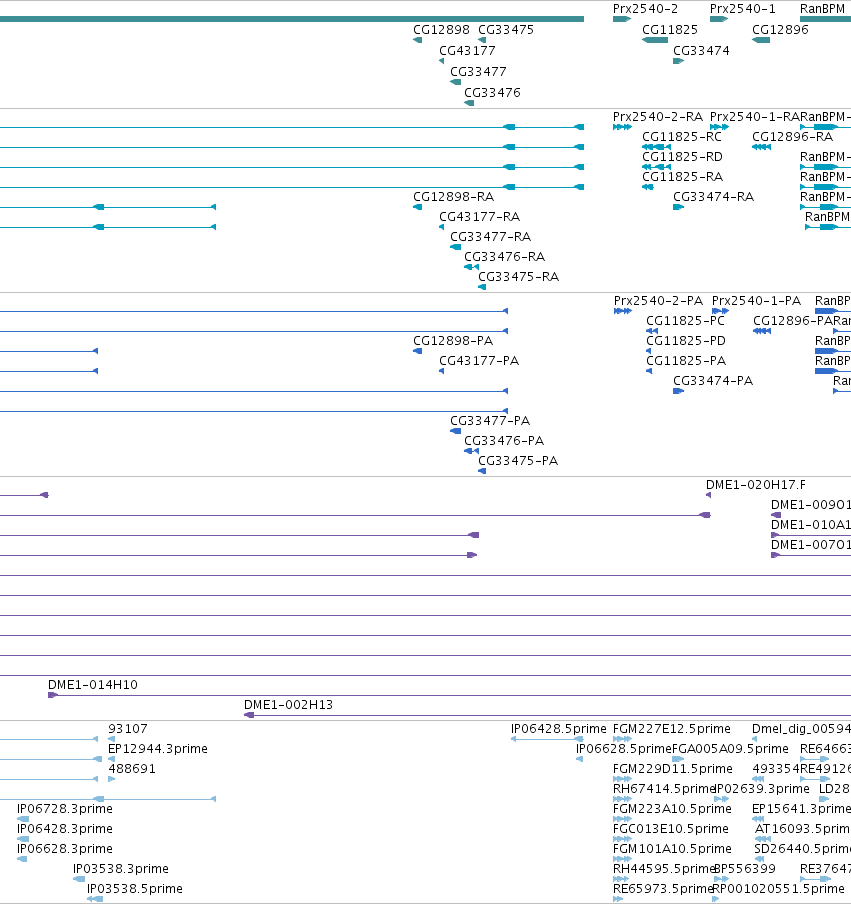Click the RE65973.5prime EST label
The width and height of the screenshot is (851, 904).
(x=664, y=888)
